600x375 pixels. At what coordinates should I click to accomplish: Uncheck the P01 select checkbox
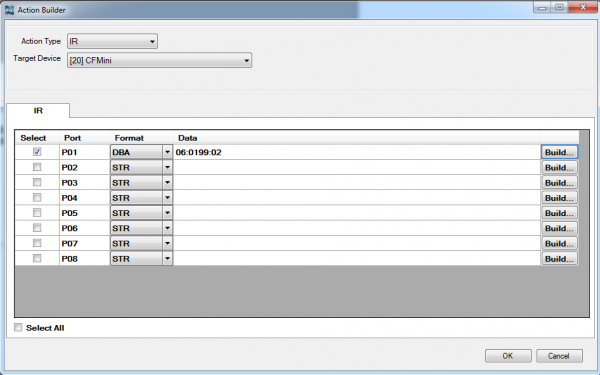[x=37, y=152]
